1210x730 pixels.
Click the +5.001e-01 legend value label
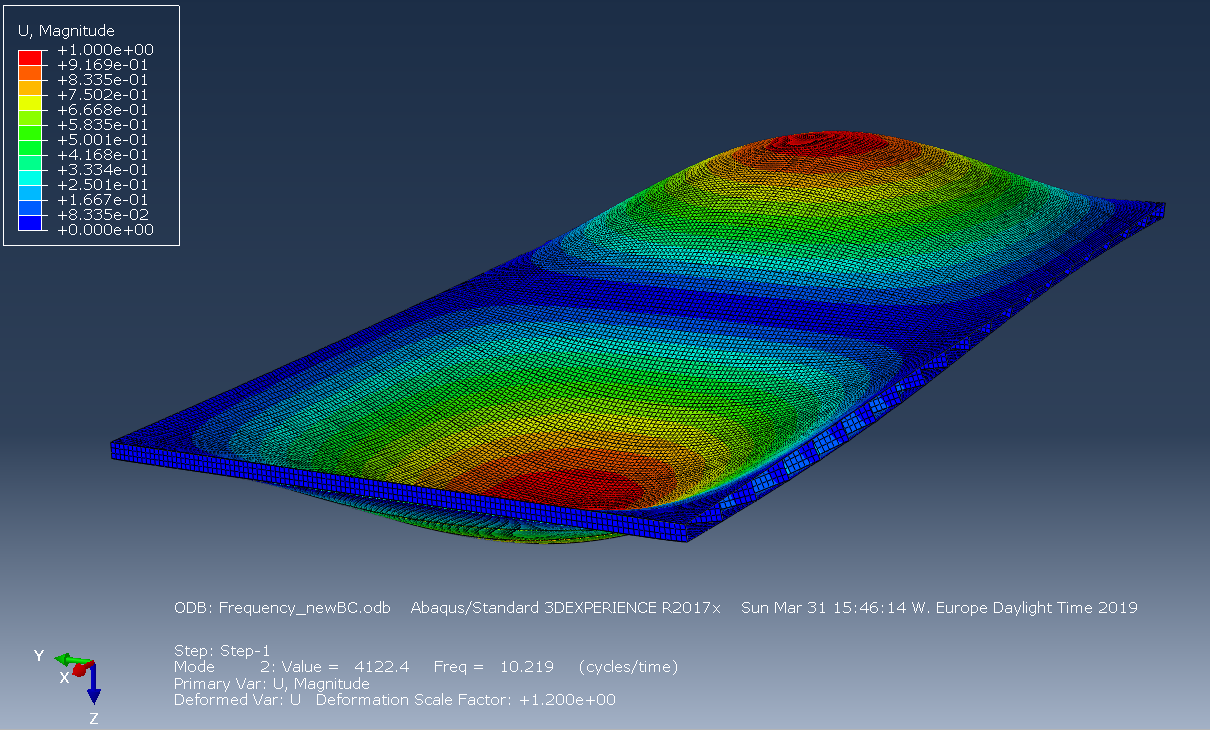[x=104, y=140]
